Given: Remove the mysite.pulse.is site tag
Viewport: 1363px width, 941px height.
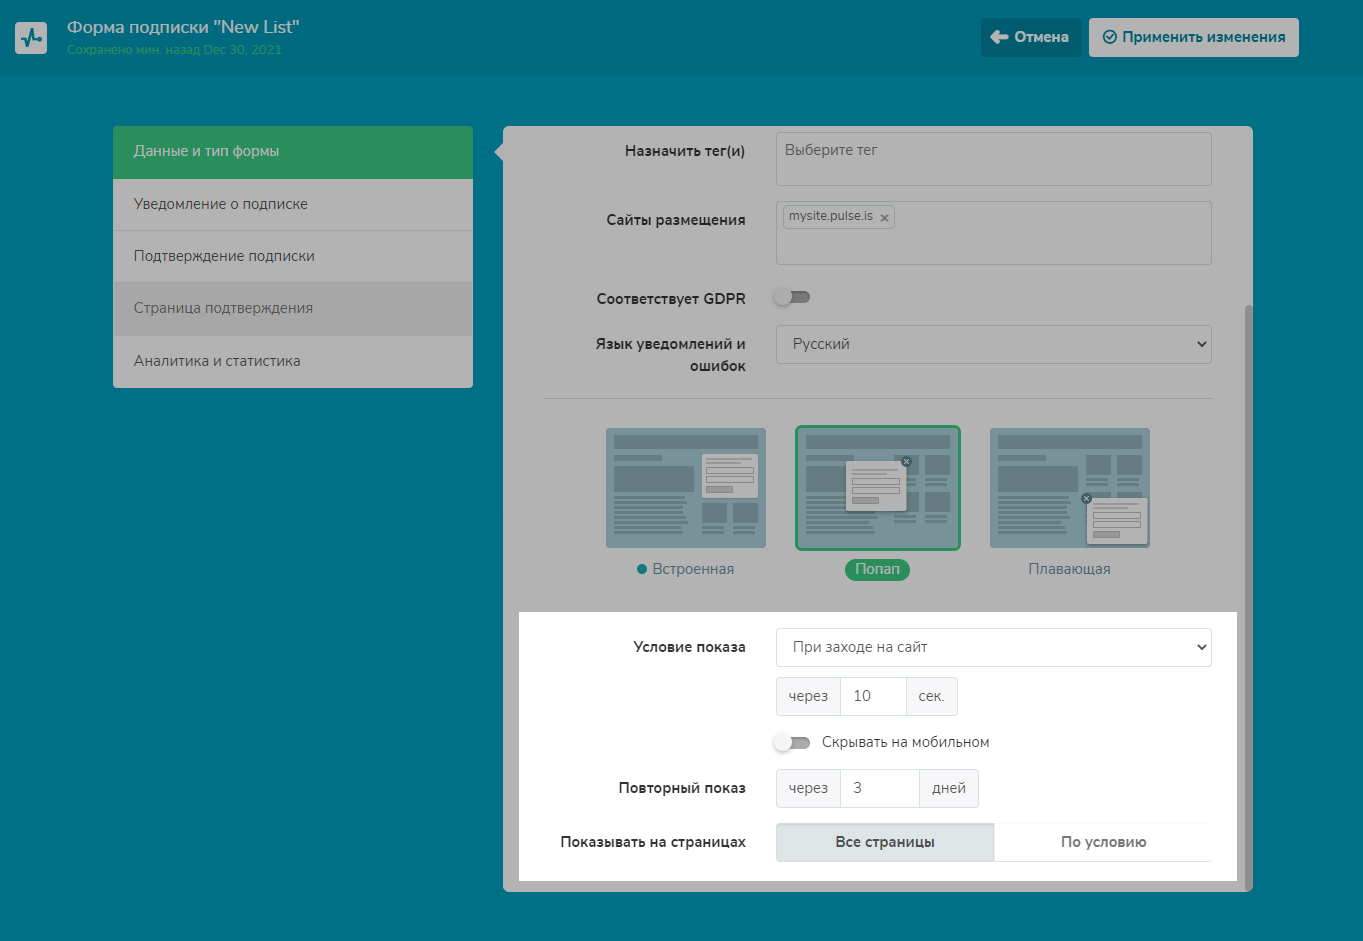Looking at the screenshot, I should tap(884, 218).
